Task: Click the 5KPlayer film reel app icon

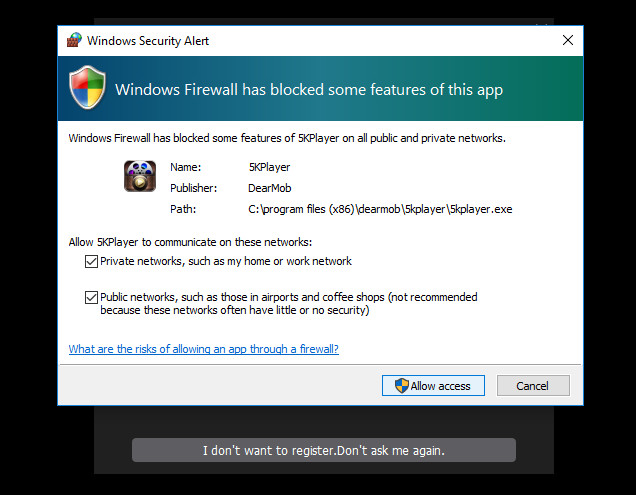Action: pyautogui.click(x=140, y=176)
